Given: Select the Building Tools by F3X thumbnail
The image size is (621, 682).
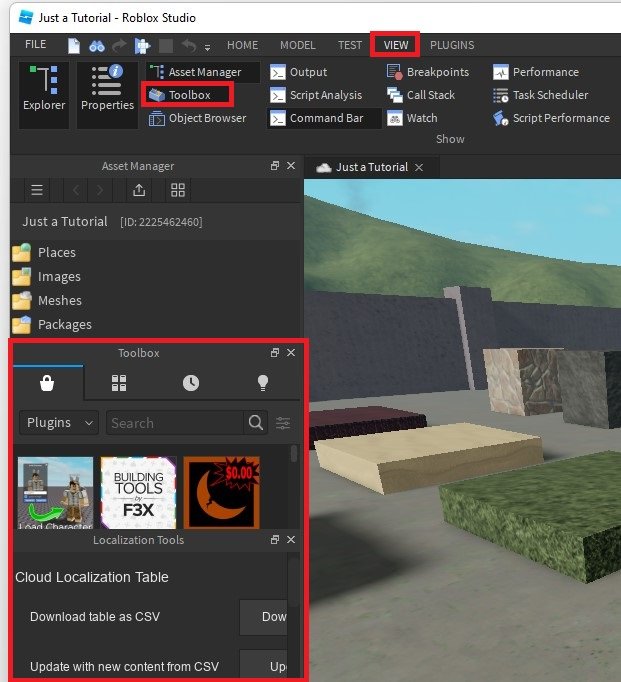Looking at the screenshot, I should (138, 492).
